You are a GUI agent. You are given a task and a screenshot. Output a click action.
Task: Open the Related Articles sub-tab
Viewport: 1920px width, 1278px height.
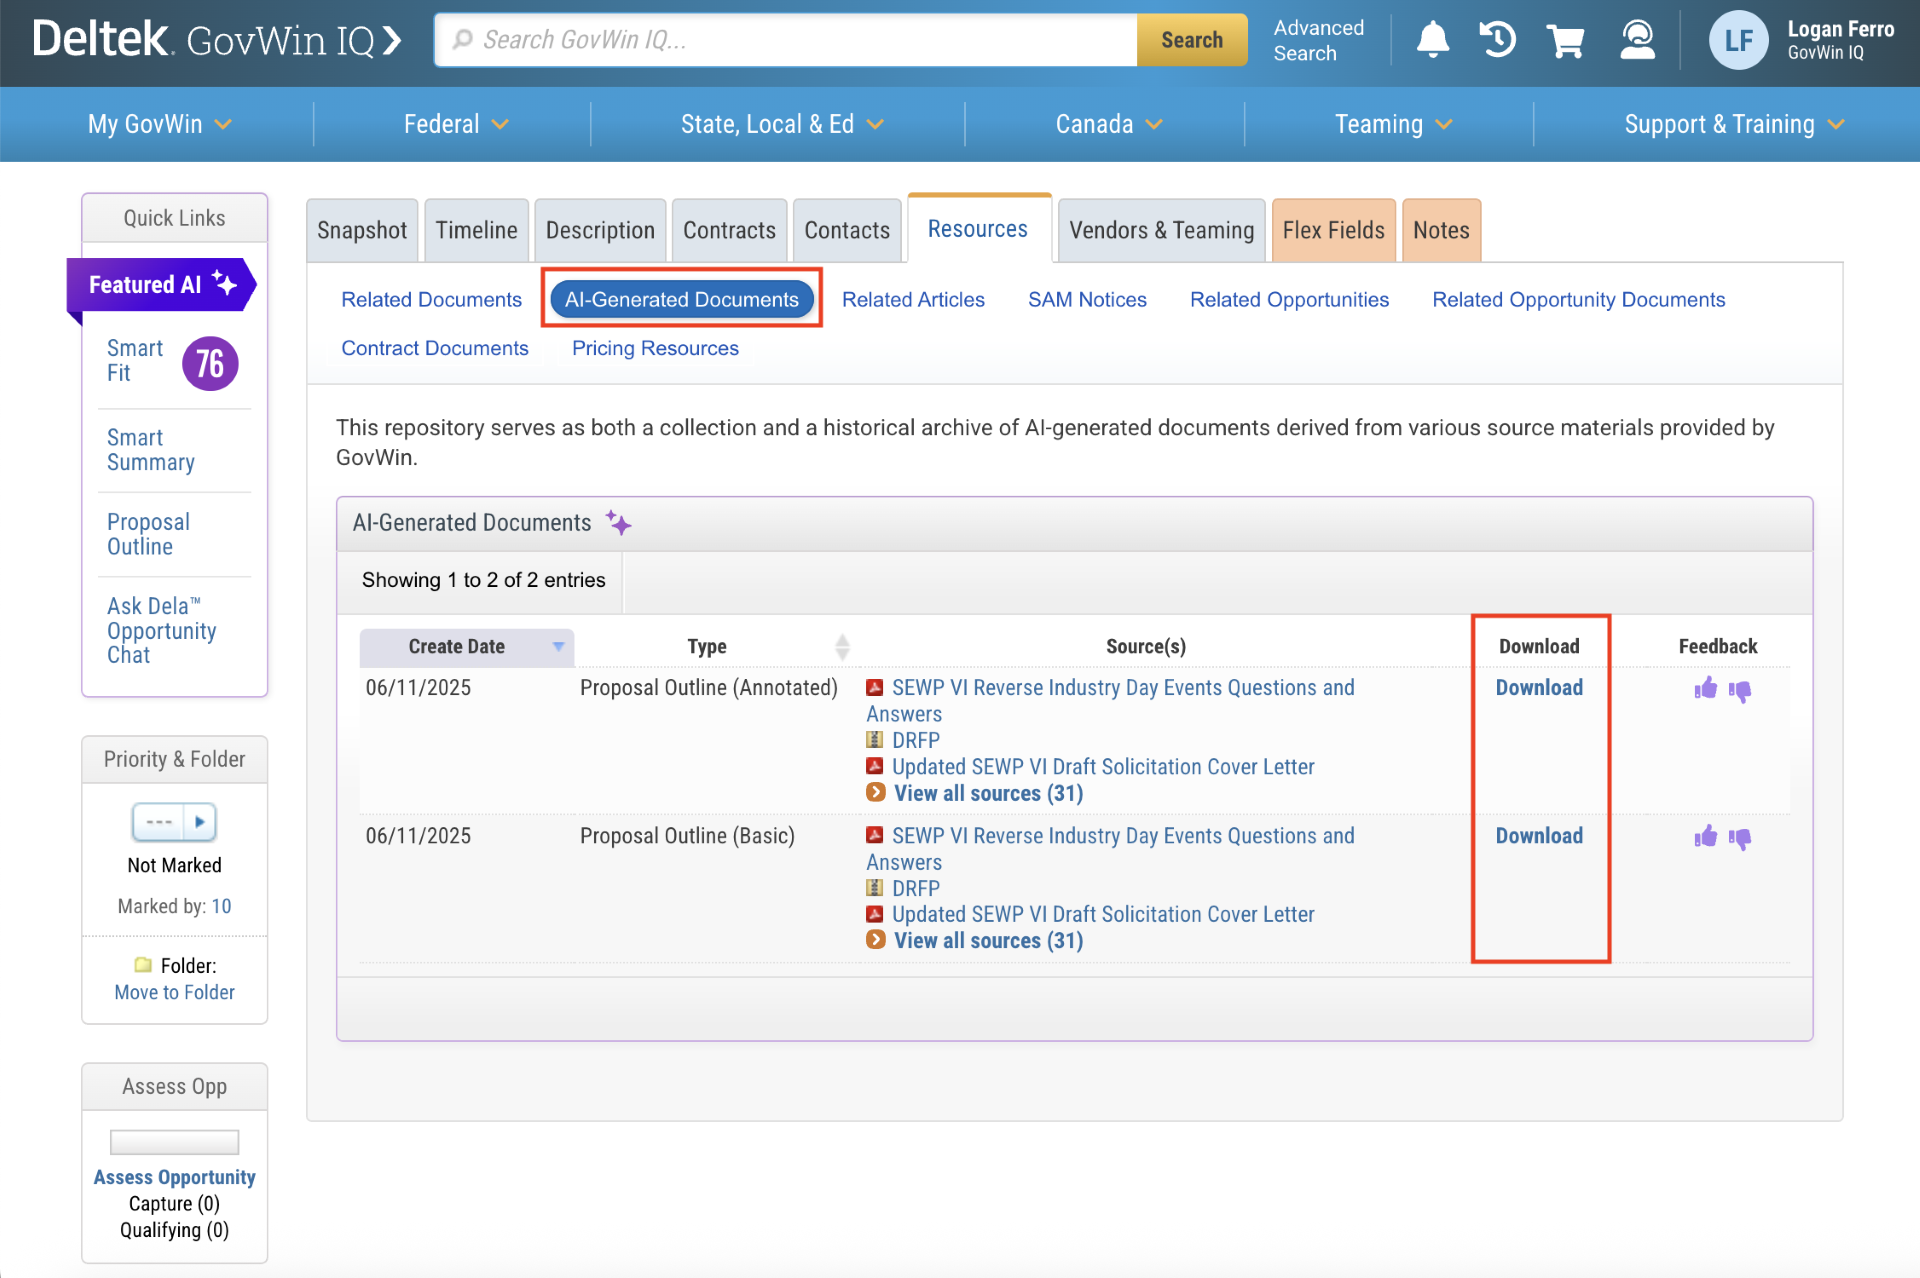pos(912,299)
